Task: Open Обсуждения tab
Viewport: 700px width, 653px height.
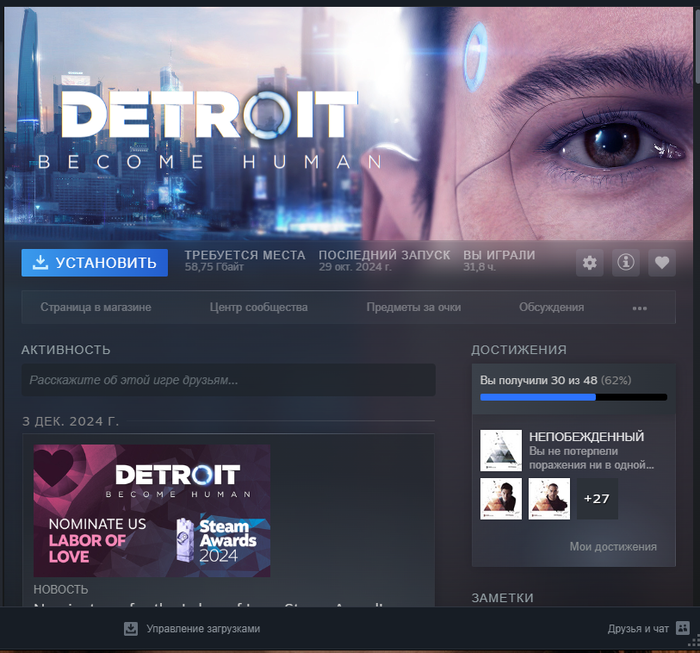Action: [551, 307]
